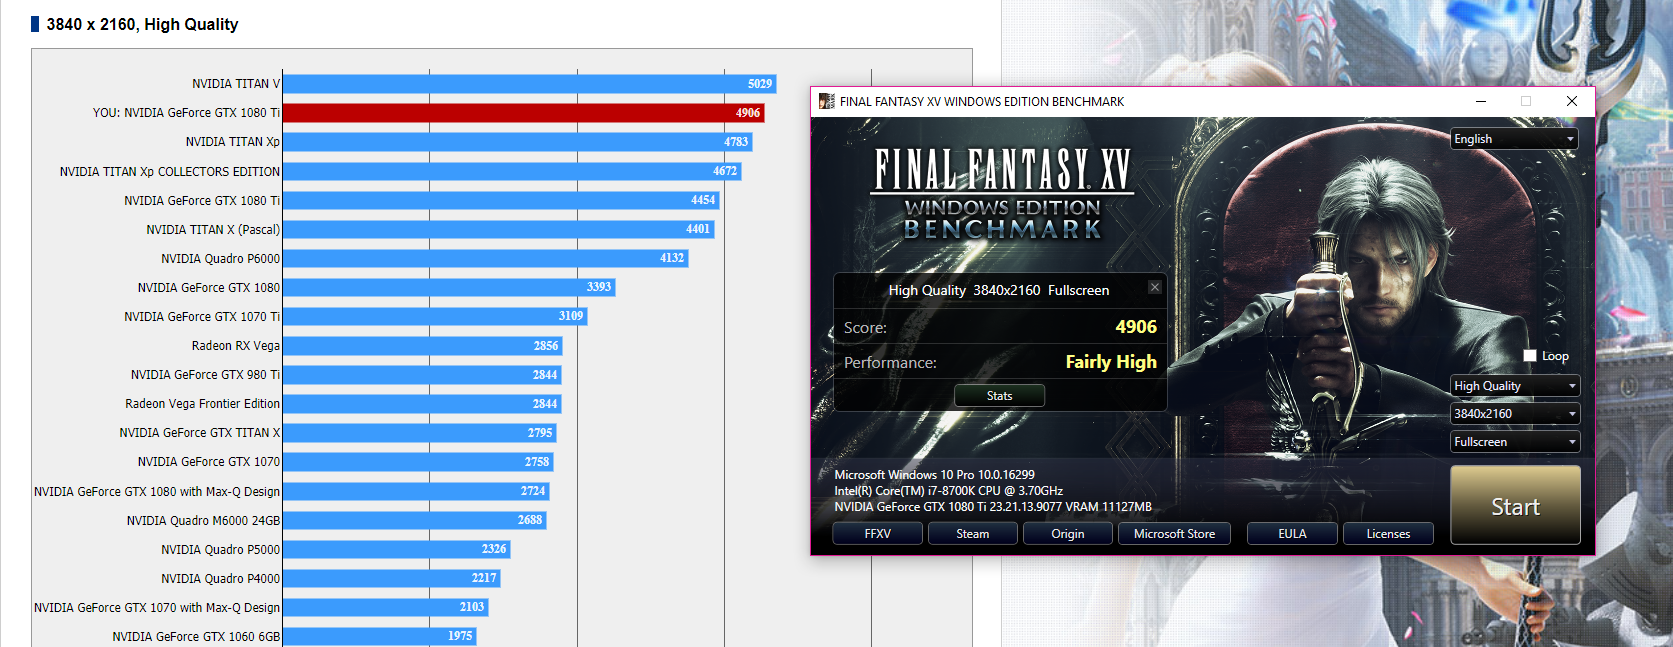Open the Steam store button

[973, 534]
